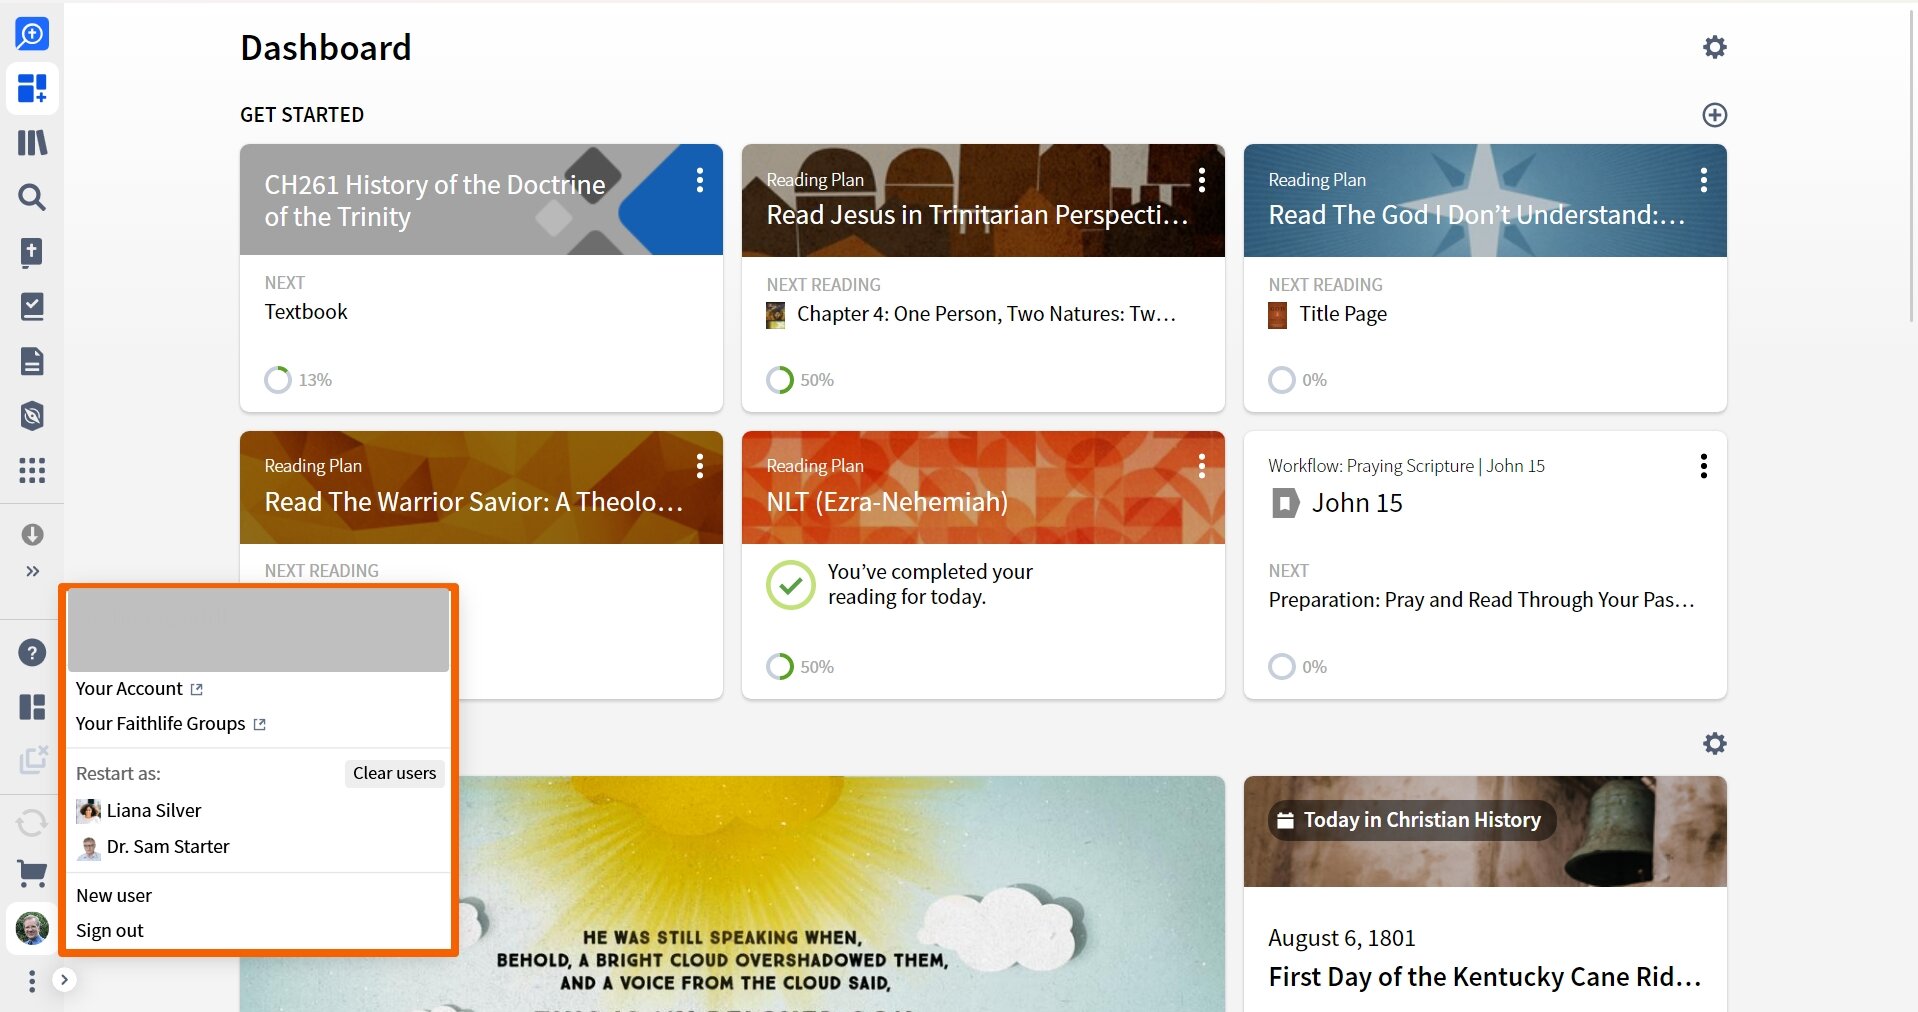The height and width of the screenshot is (1012, 1918).
Task: Open First Day of the Kentucky Cane Ridge article
Action: pyautogui.click(x=1484, y=977)
